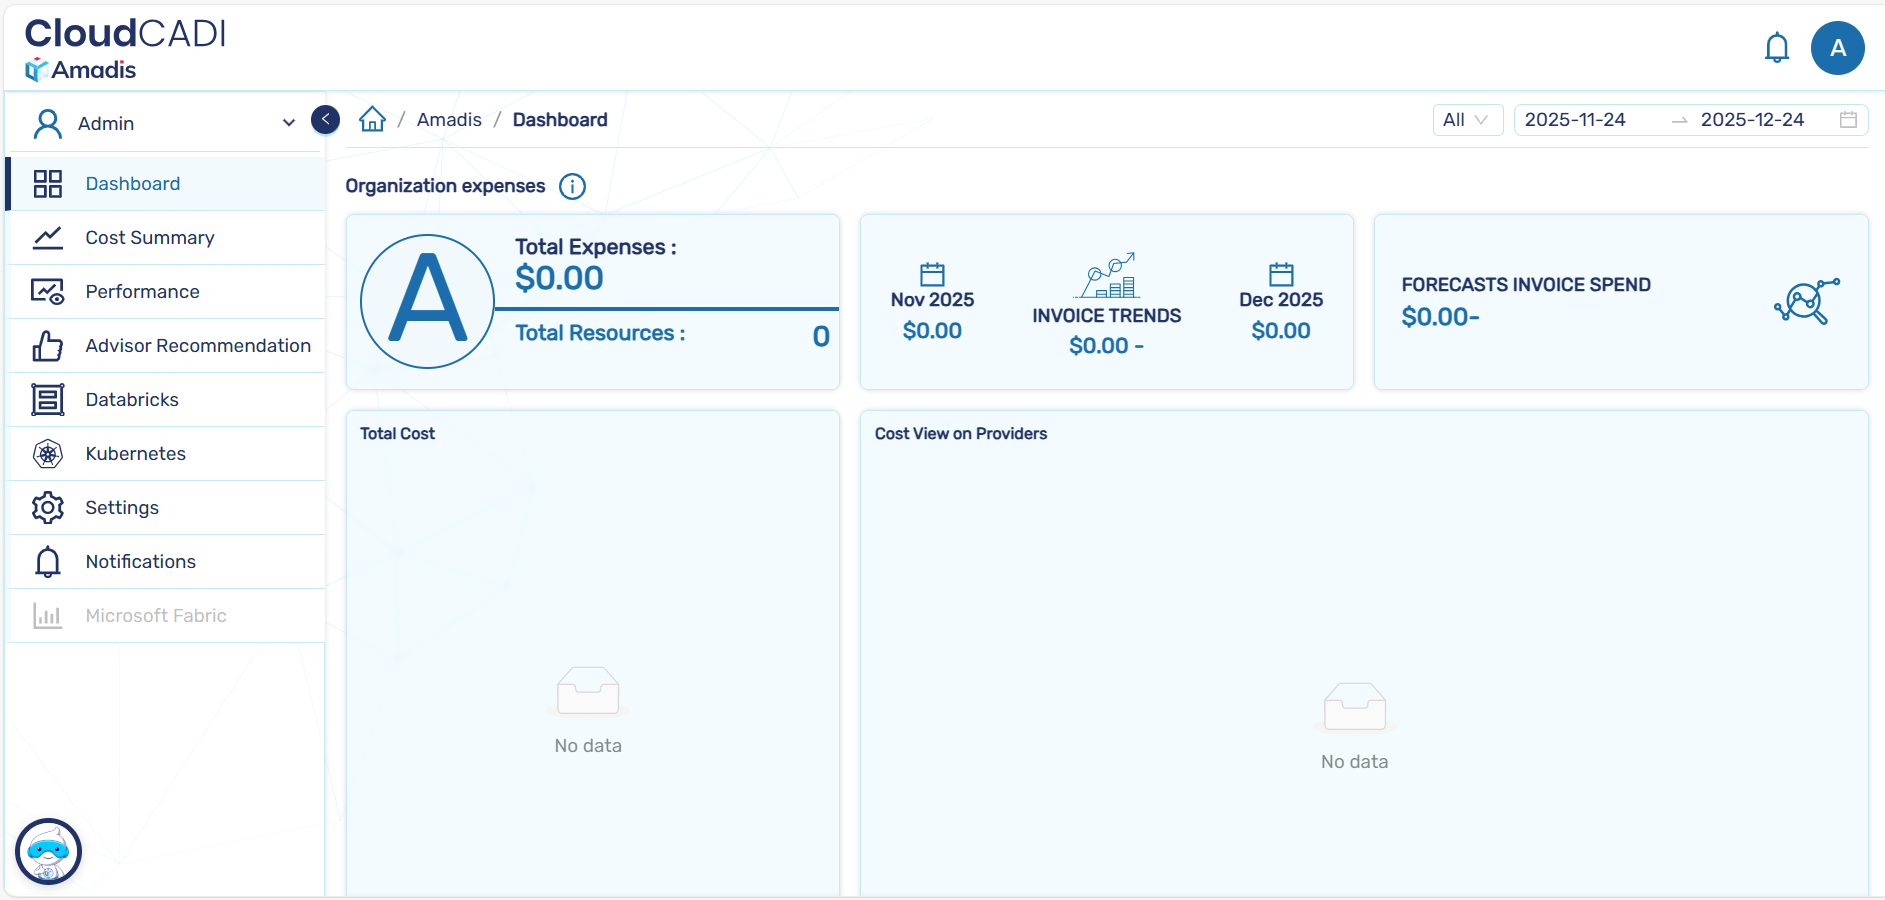Screen dimensions: 1885x900
Task: Click the forecast analytics magnifier icon
Action: click(1806, 301)
